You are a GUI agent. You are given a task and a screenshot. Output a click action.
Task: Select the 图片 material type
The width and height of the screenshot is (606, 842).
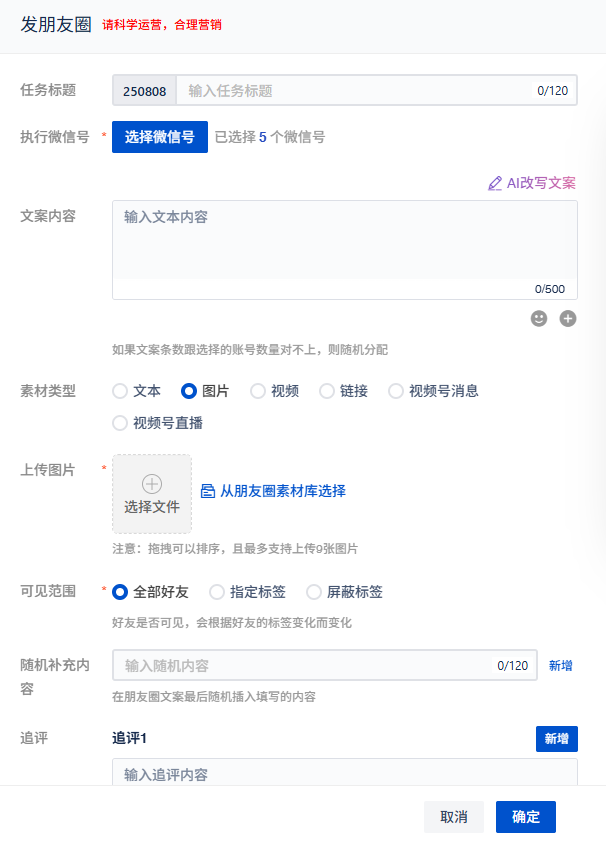click(189, 391)
